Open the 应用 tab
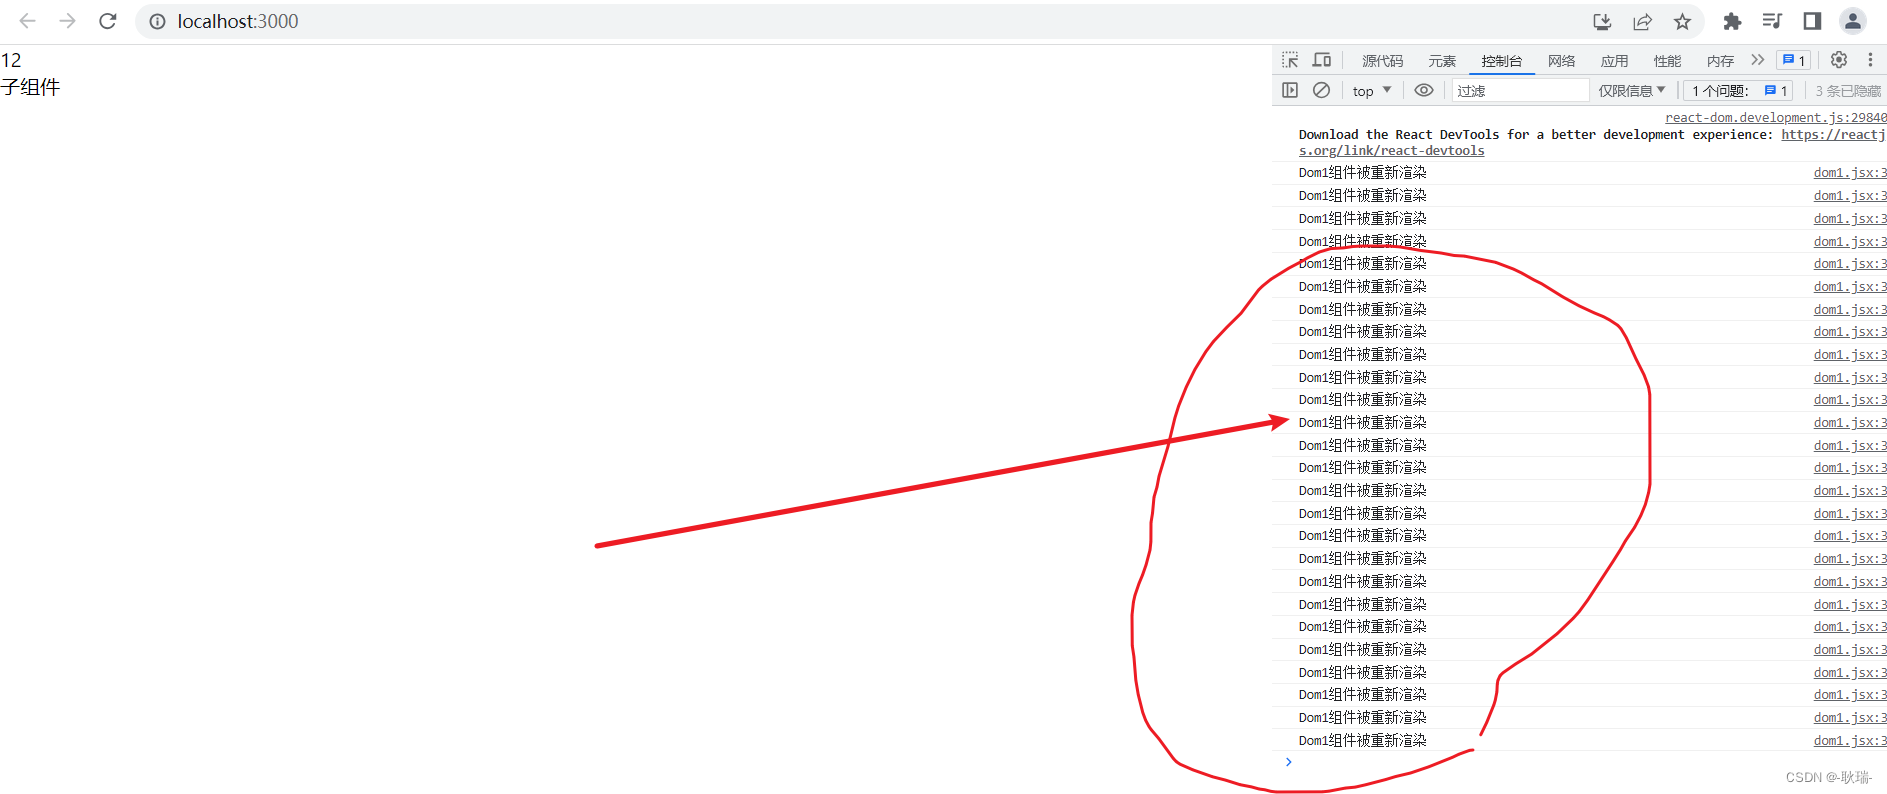This screenshot has width=1887, height=794. click(1614, 61)
